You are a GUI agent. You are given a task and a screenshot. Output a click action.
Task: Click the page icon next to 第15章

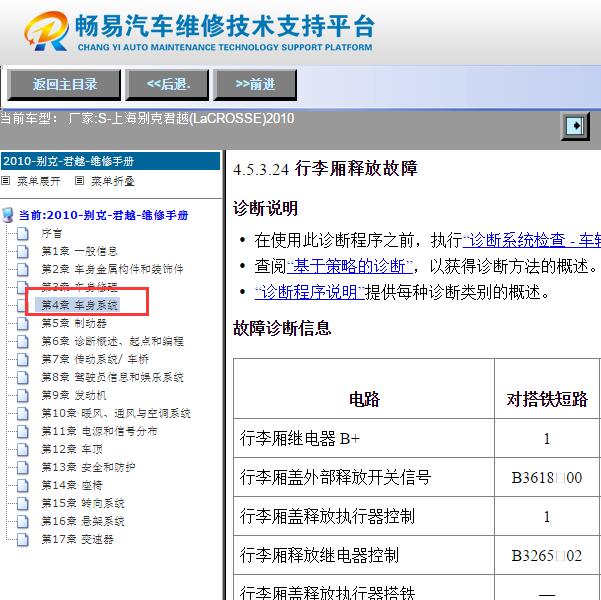(23, 503)
